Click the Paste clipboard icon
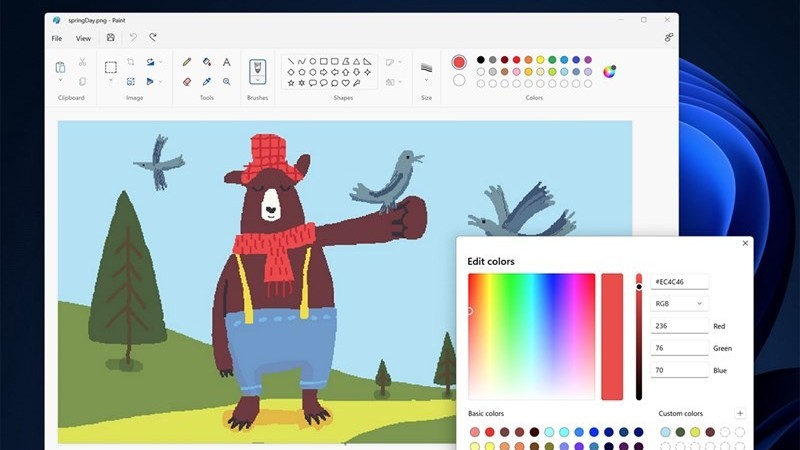This screenshot has width=800, height=450. (60, 67)
